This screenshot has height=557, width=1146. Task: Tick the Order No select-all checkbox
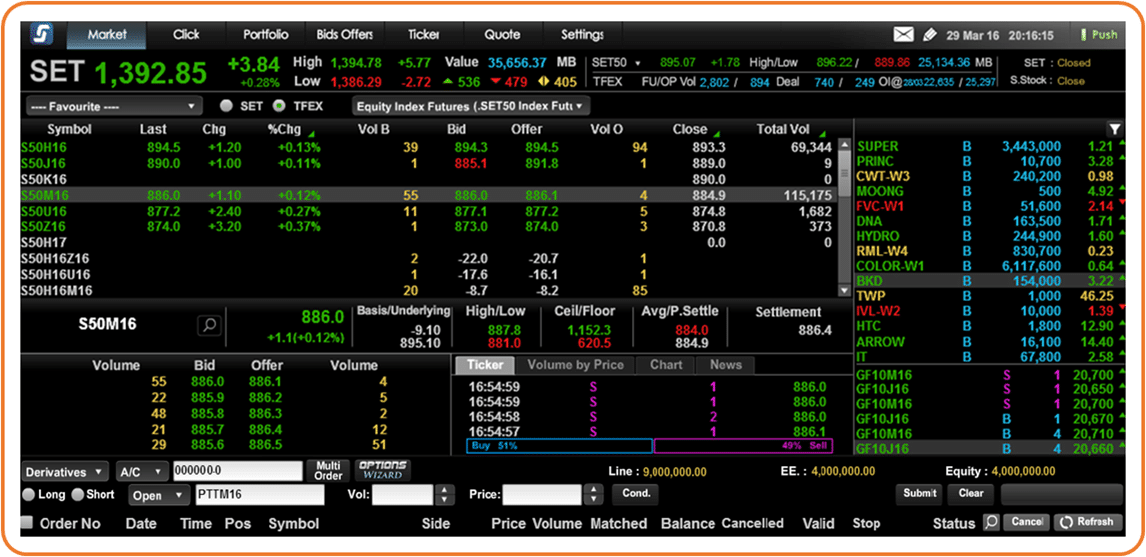[27, 522]
